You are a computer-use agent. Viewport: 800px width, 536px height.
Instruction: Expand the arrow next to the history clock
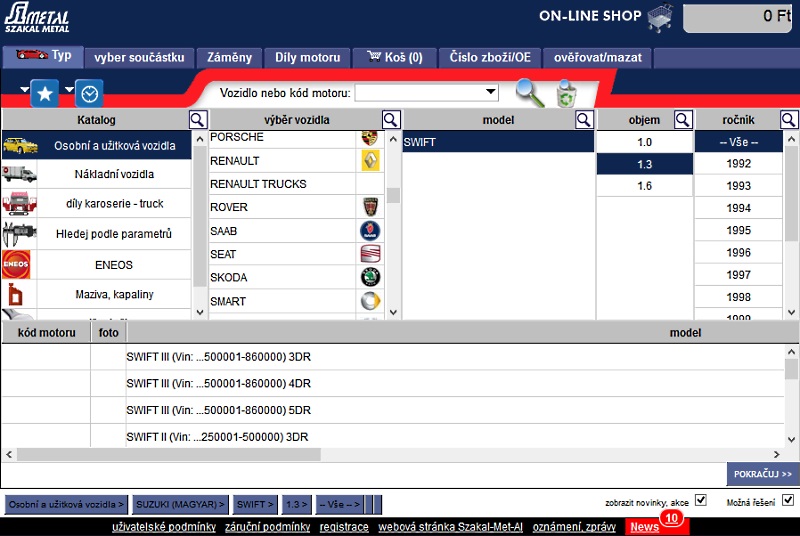(x=69, y=89)
